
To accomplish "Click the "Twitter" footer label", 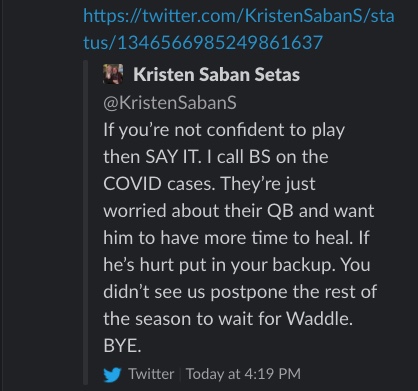I will click(151, 374).
